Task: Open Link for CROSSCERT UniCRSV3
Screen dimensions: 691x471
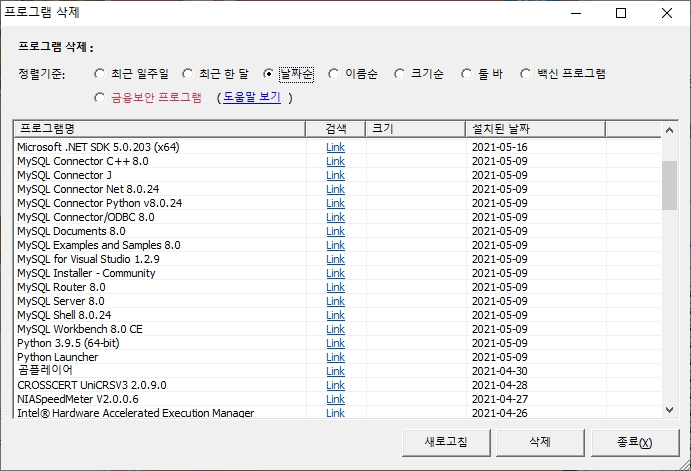Action: pos(335,385)
